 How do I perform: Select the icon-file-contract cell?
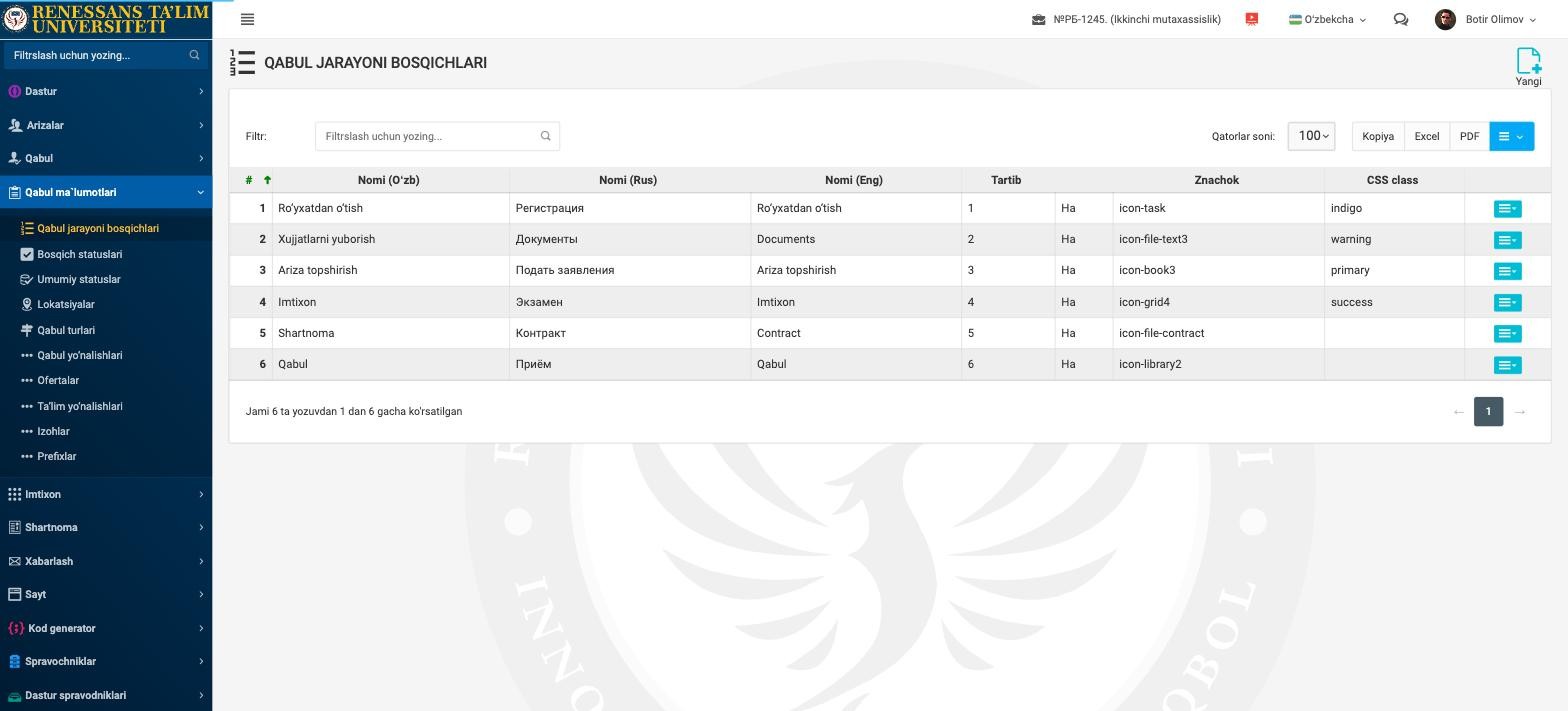[x=1218, y=333]
